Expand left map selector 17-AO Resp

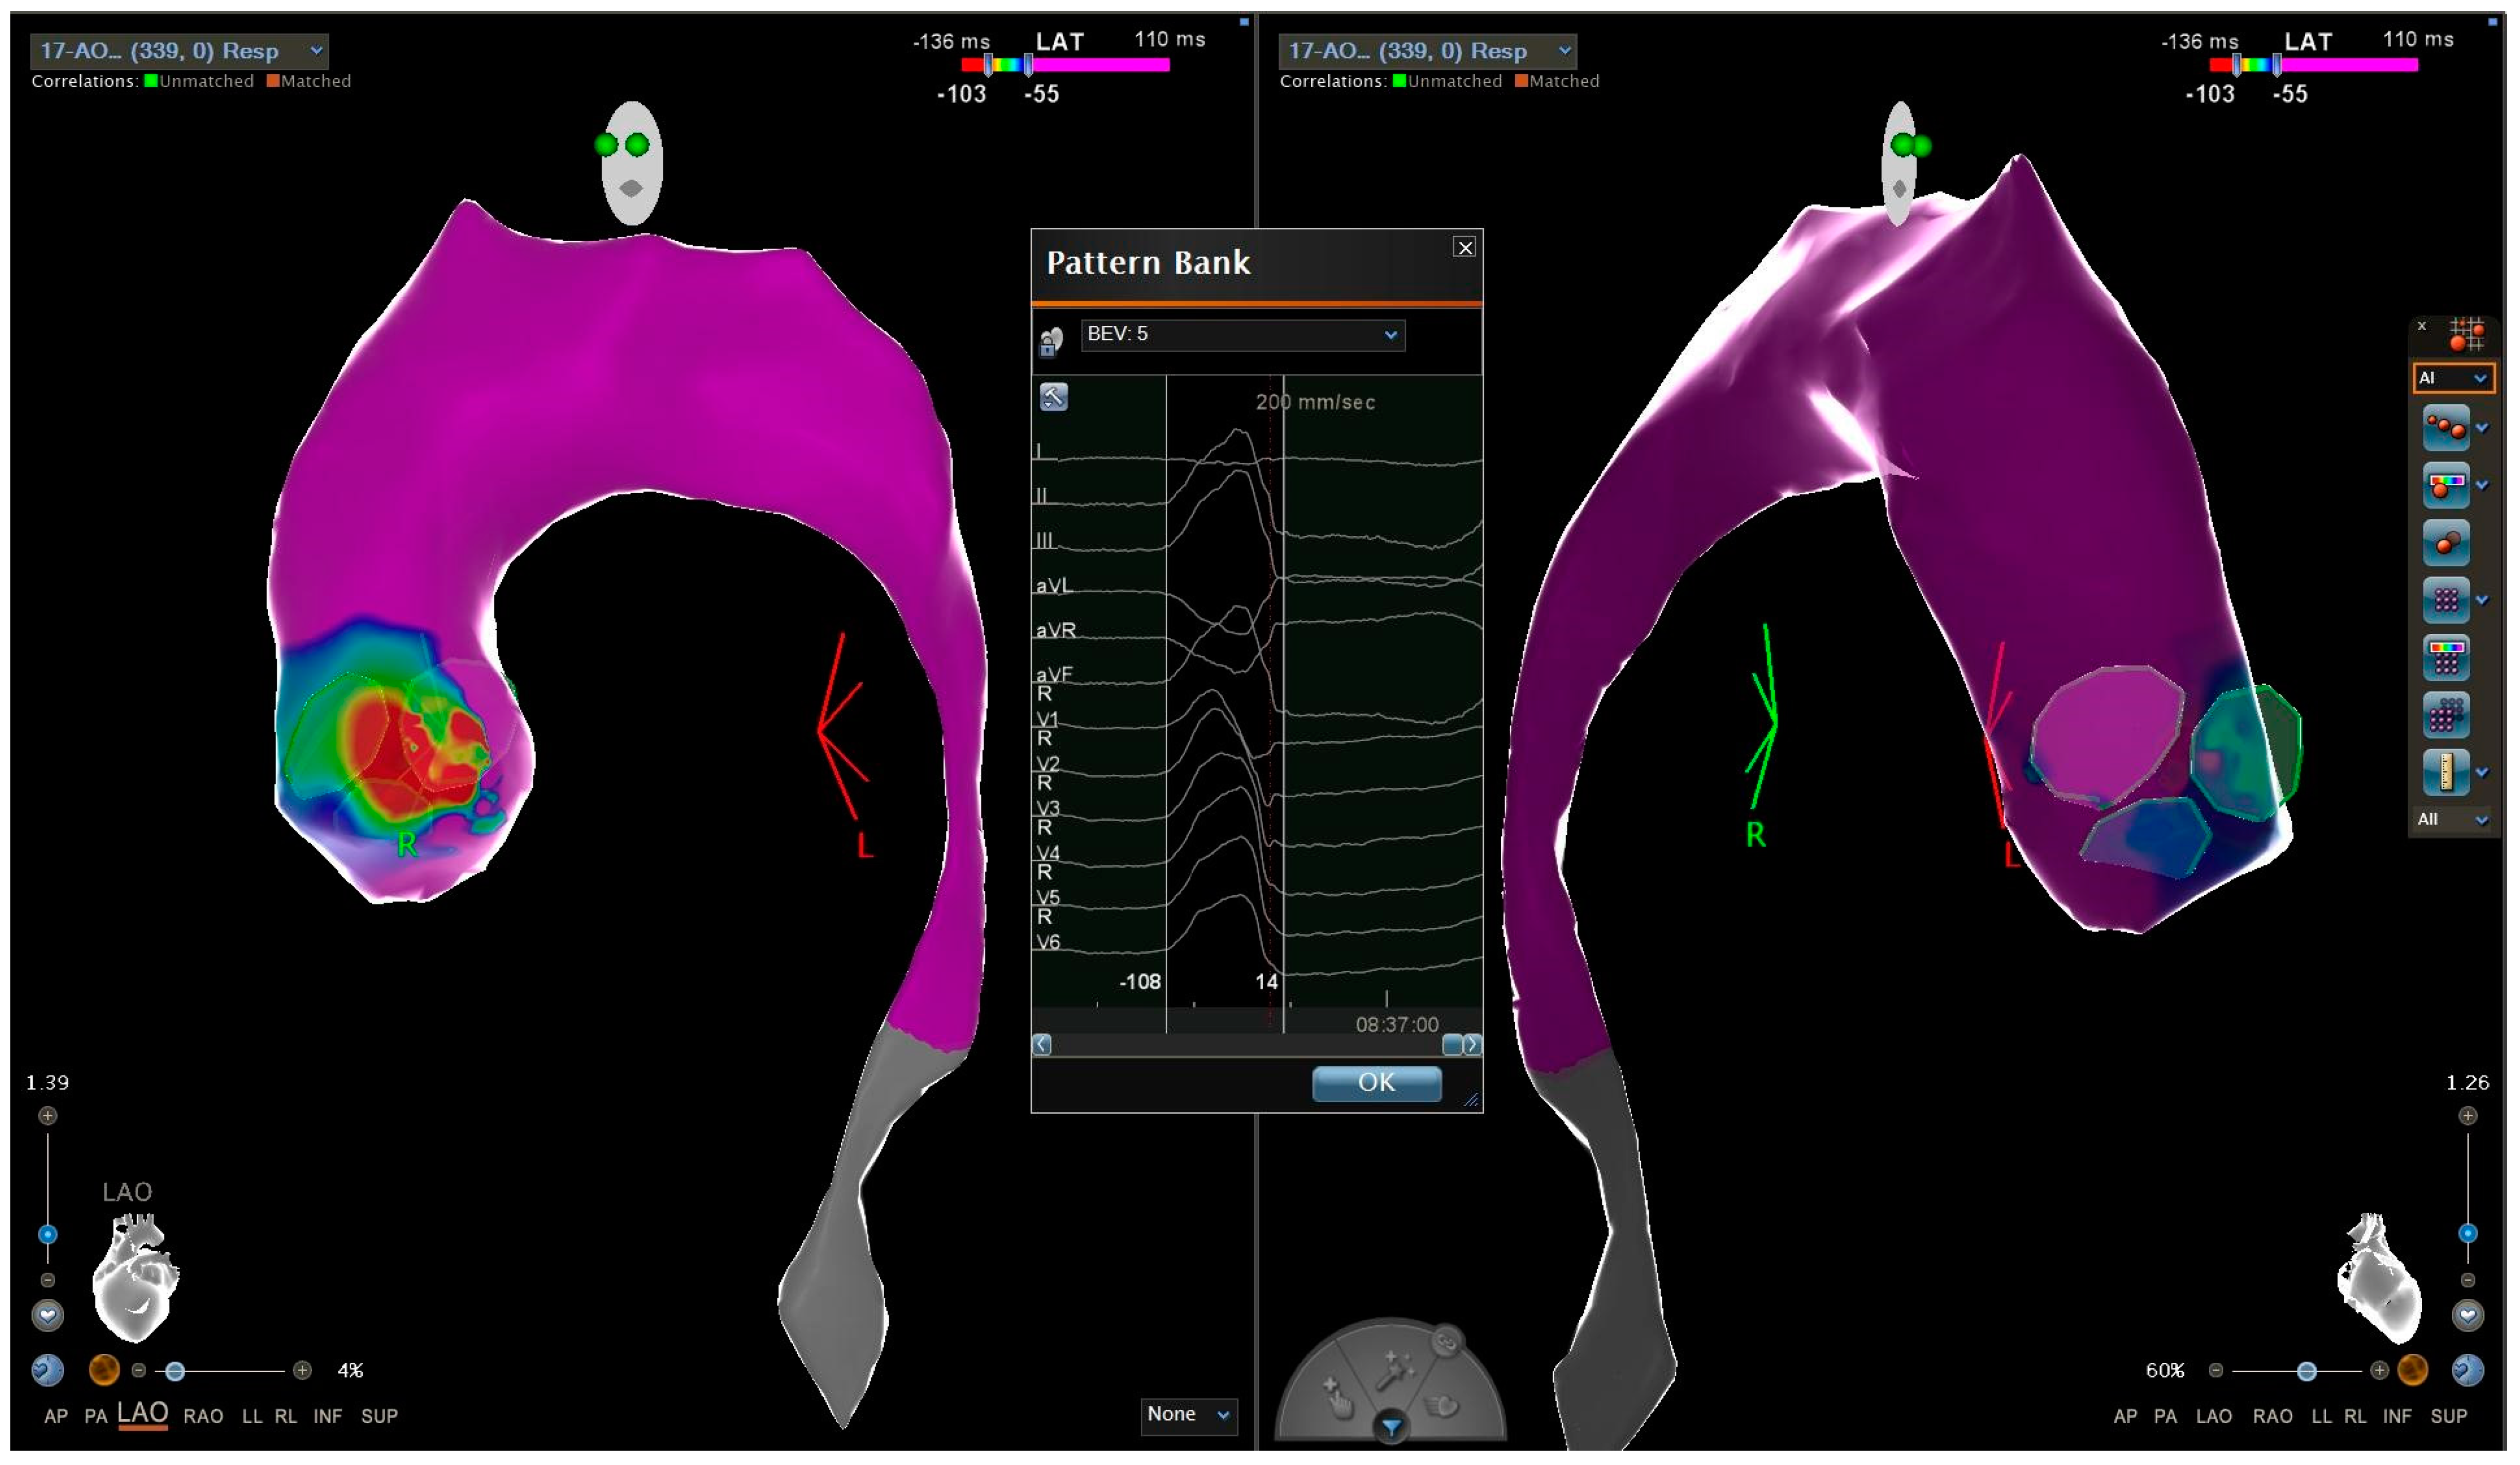178,51
